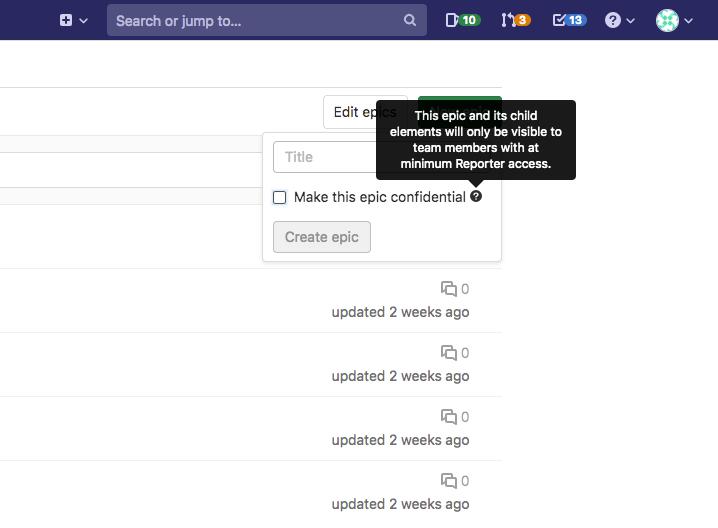Viewport: 718px width, 528px height.
Task: Click the plus icon to create new item
Action: click(x=66, y=20)
